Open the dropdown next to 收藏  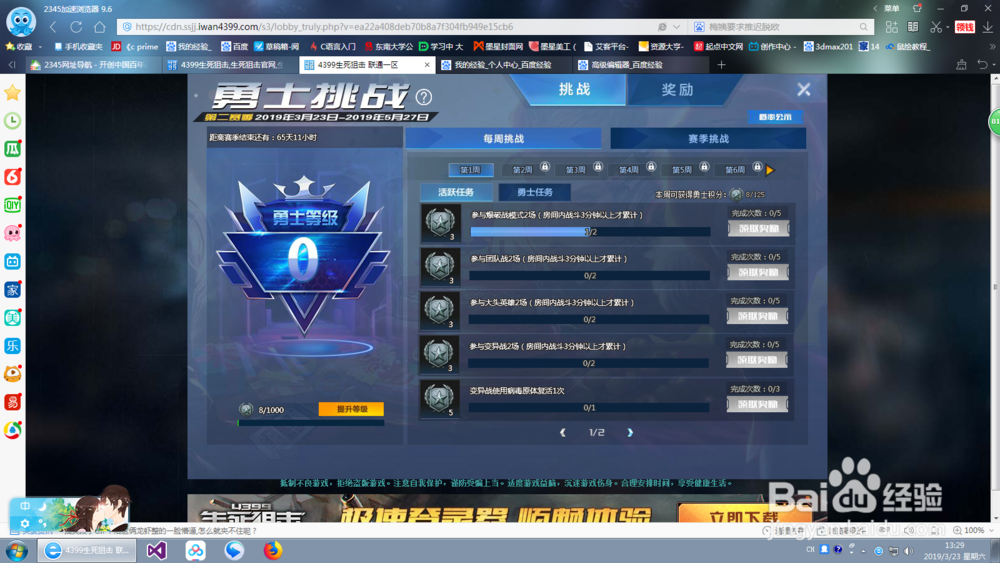(x=40, y=47)
